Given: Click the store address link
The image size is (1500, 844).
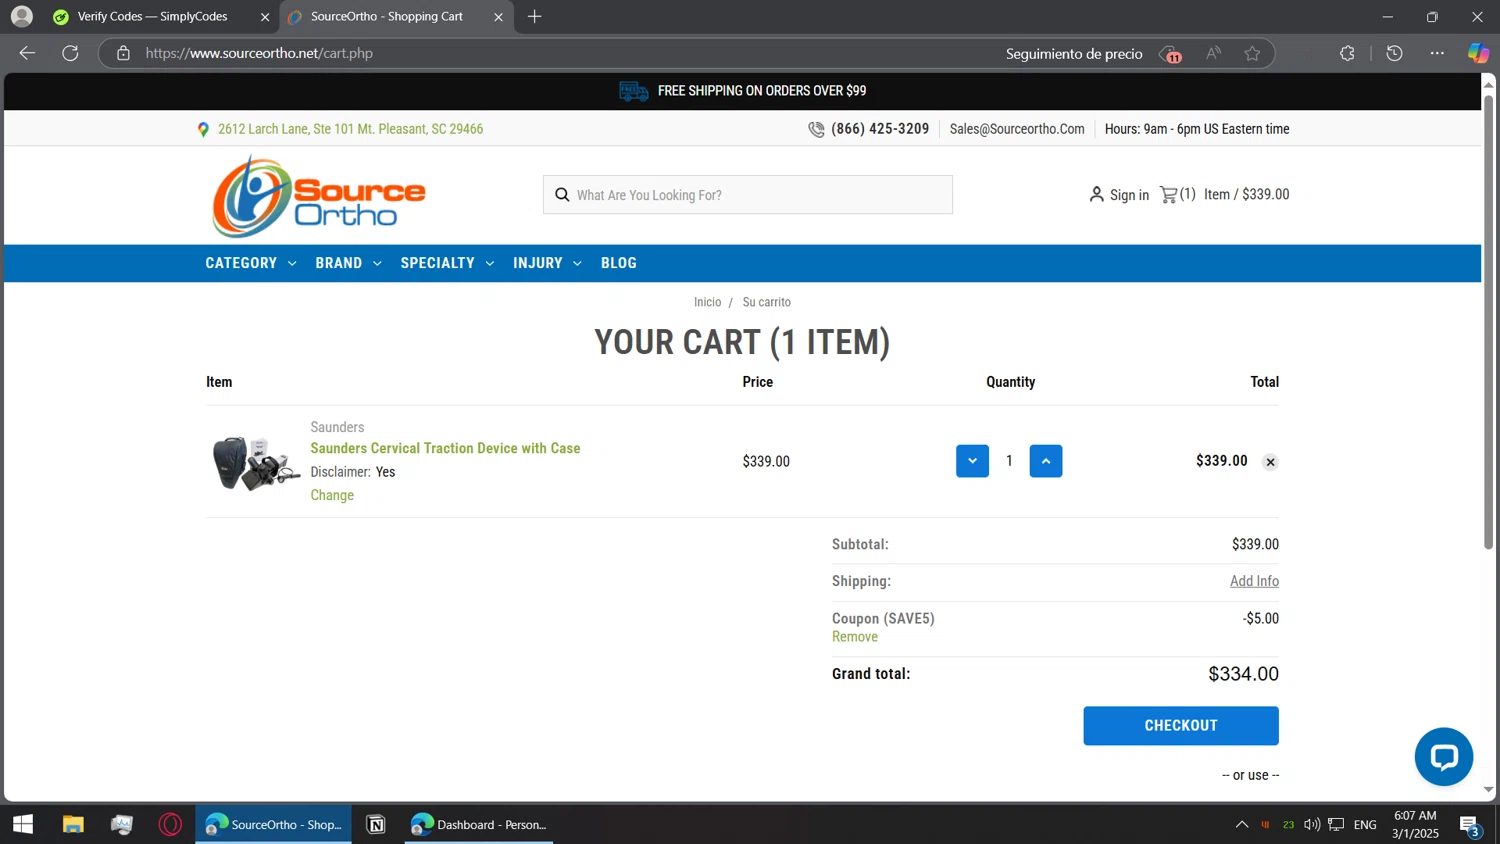Looking at the screenshot, I should pyautogui.click(x=350, y=129).
